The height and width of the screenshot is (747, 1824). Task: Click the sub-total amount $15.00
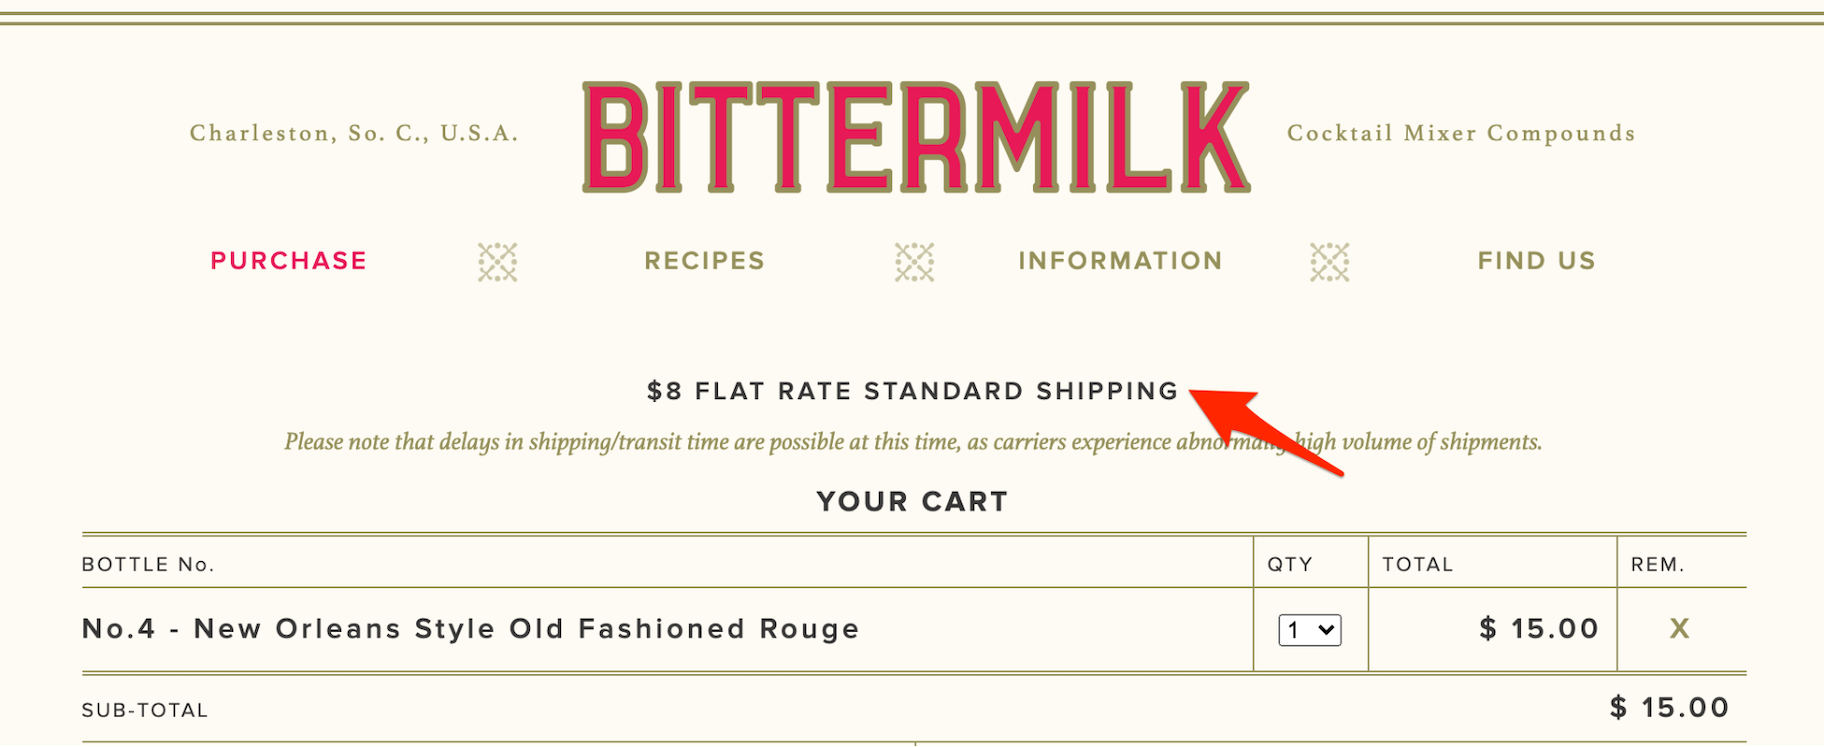[1669, 708]
